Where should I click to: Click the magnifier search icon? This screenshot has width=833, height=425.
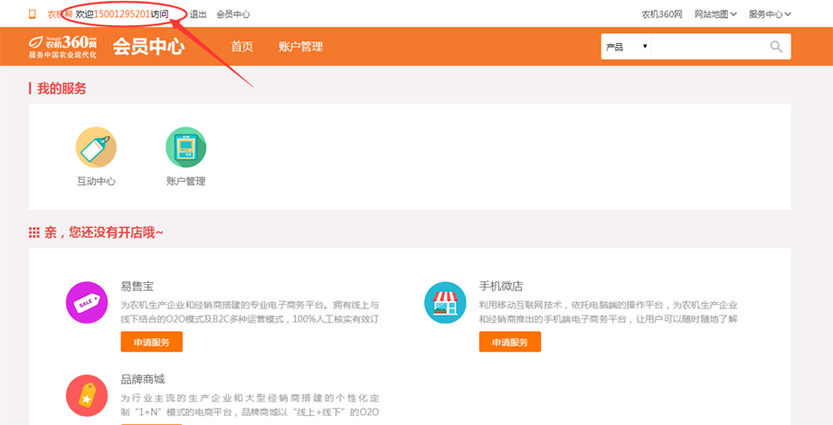pos(776,47)
